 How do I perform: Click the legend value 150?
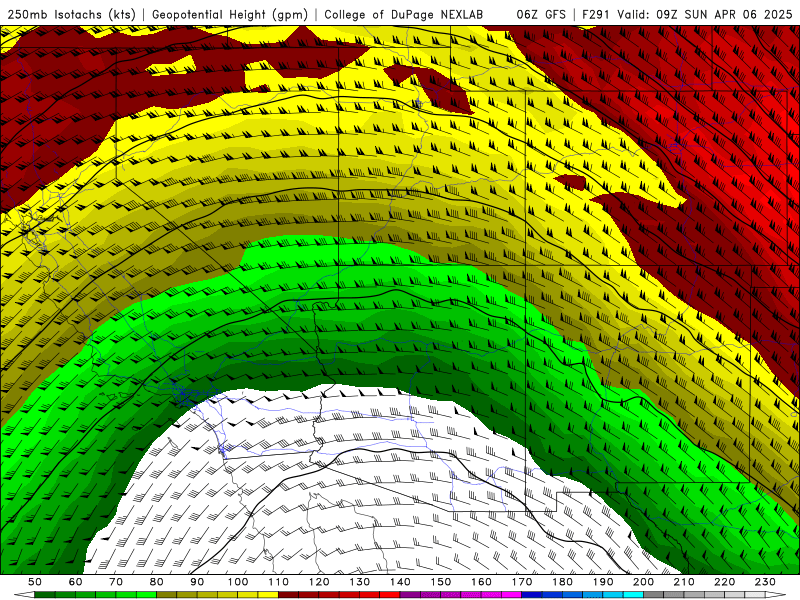[x=441, y=582]
